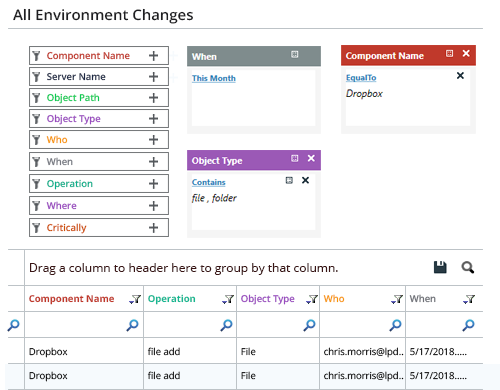500x390 pixels.
Task: Close the Object Type filter panel
Action: coord(311,158)
